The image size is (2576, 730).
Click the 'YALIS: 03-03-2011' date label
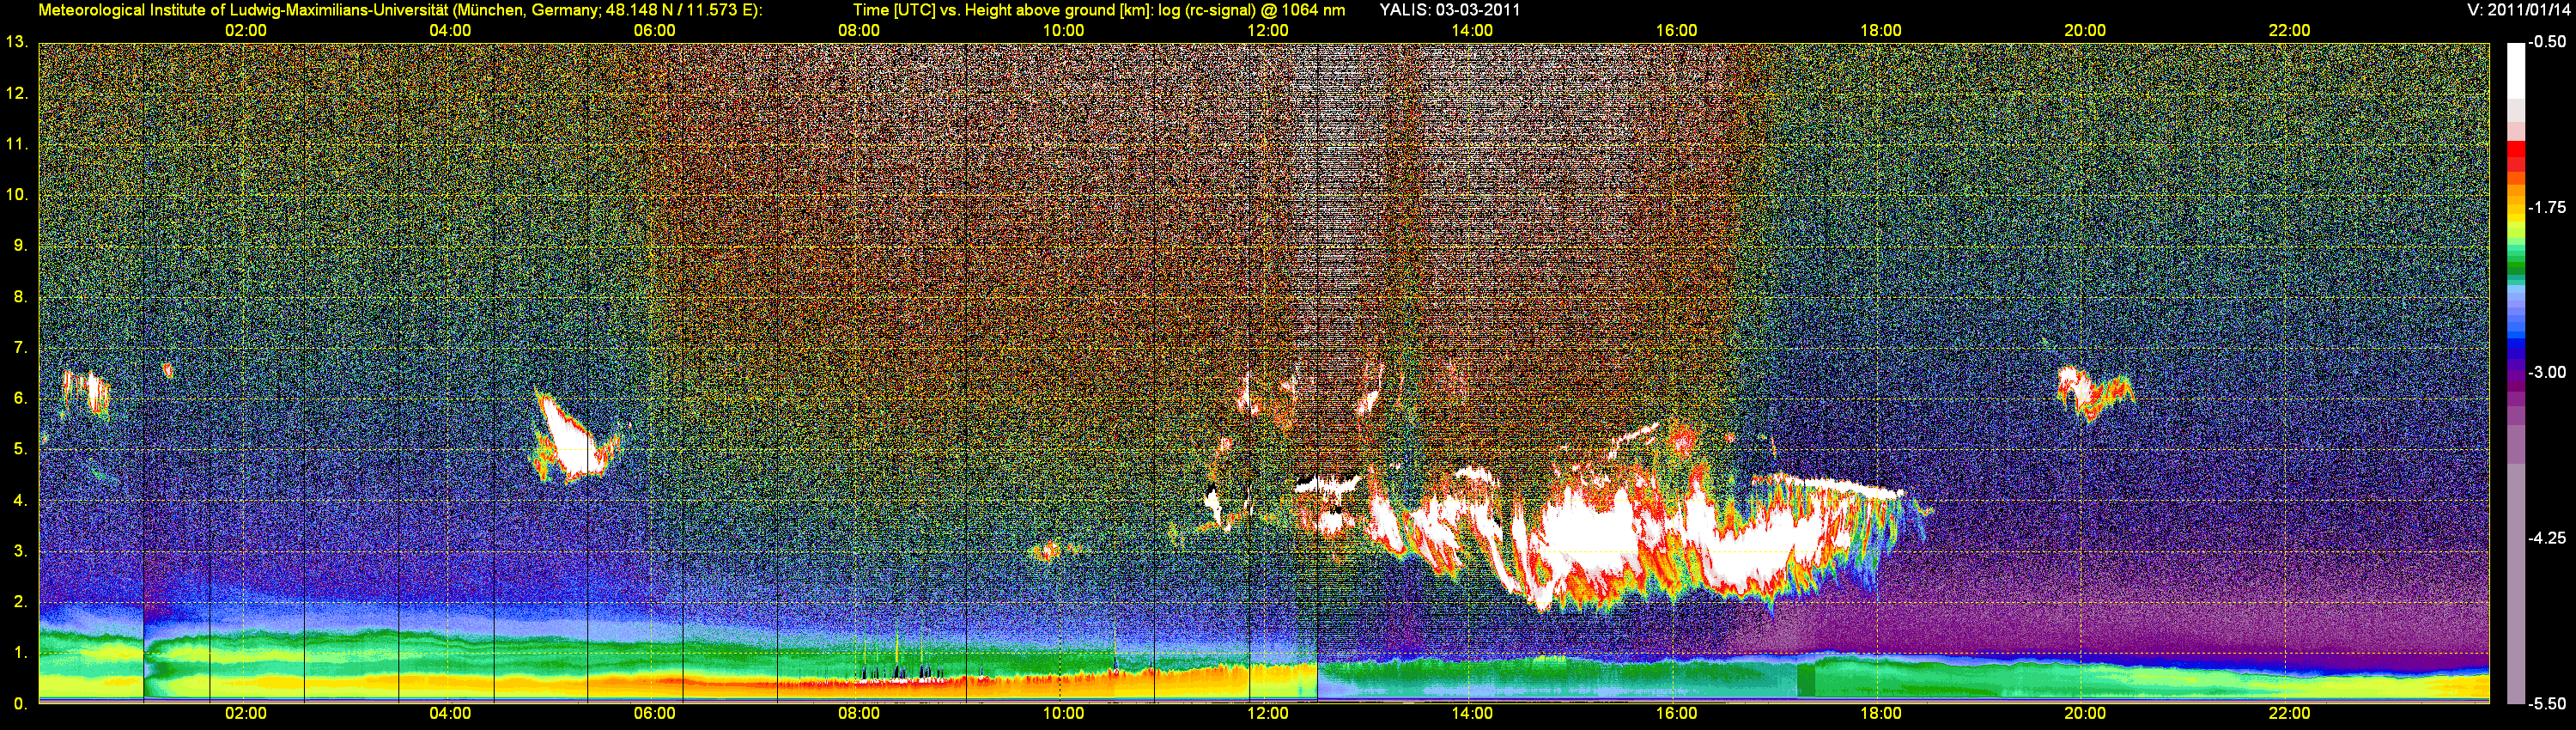1449,10
